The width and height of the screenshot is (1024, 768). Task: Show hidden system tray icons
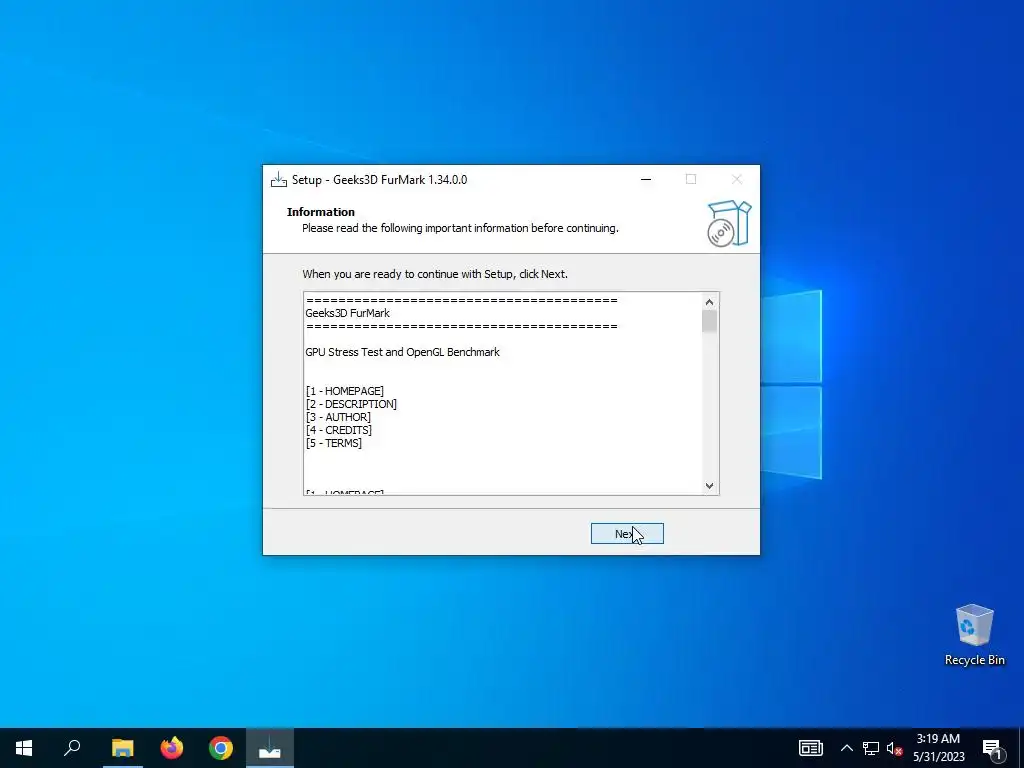pyautogui.click(x=846, y=748)
